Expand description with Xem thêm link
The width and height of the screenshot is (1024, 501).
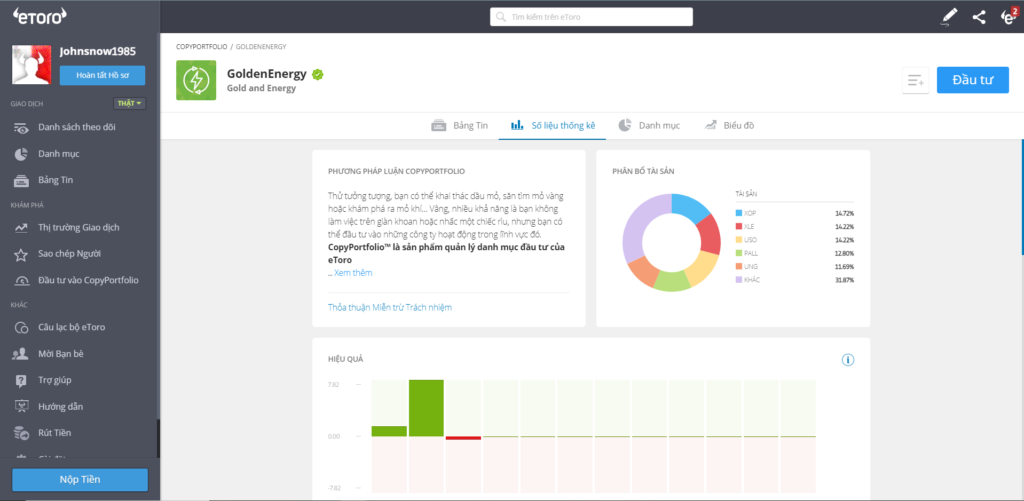353,273
